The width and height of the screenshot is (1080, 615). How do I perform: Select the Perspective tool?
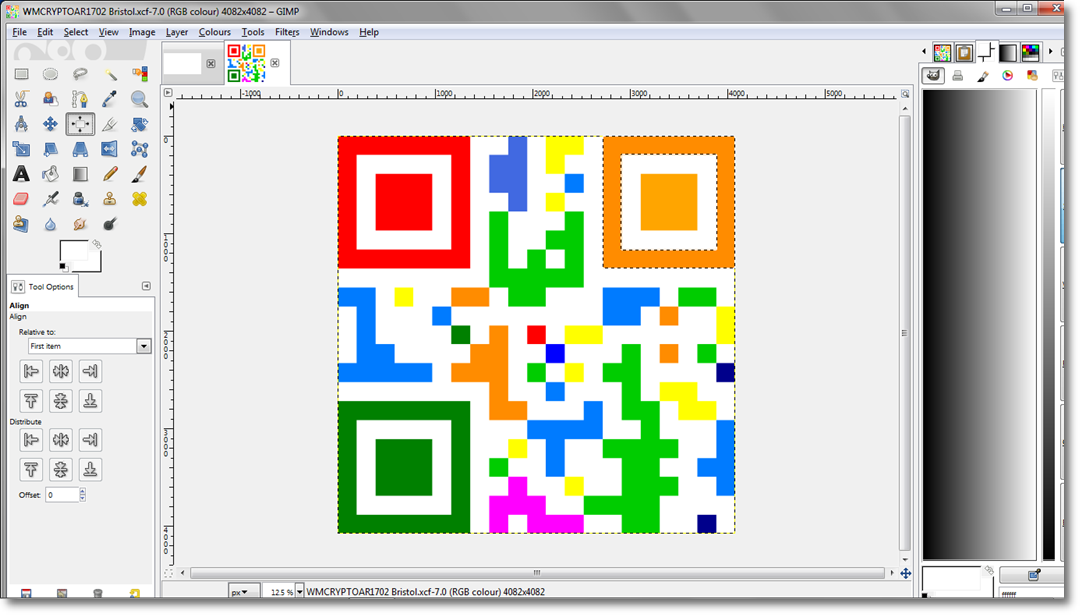point(80,149)
